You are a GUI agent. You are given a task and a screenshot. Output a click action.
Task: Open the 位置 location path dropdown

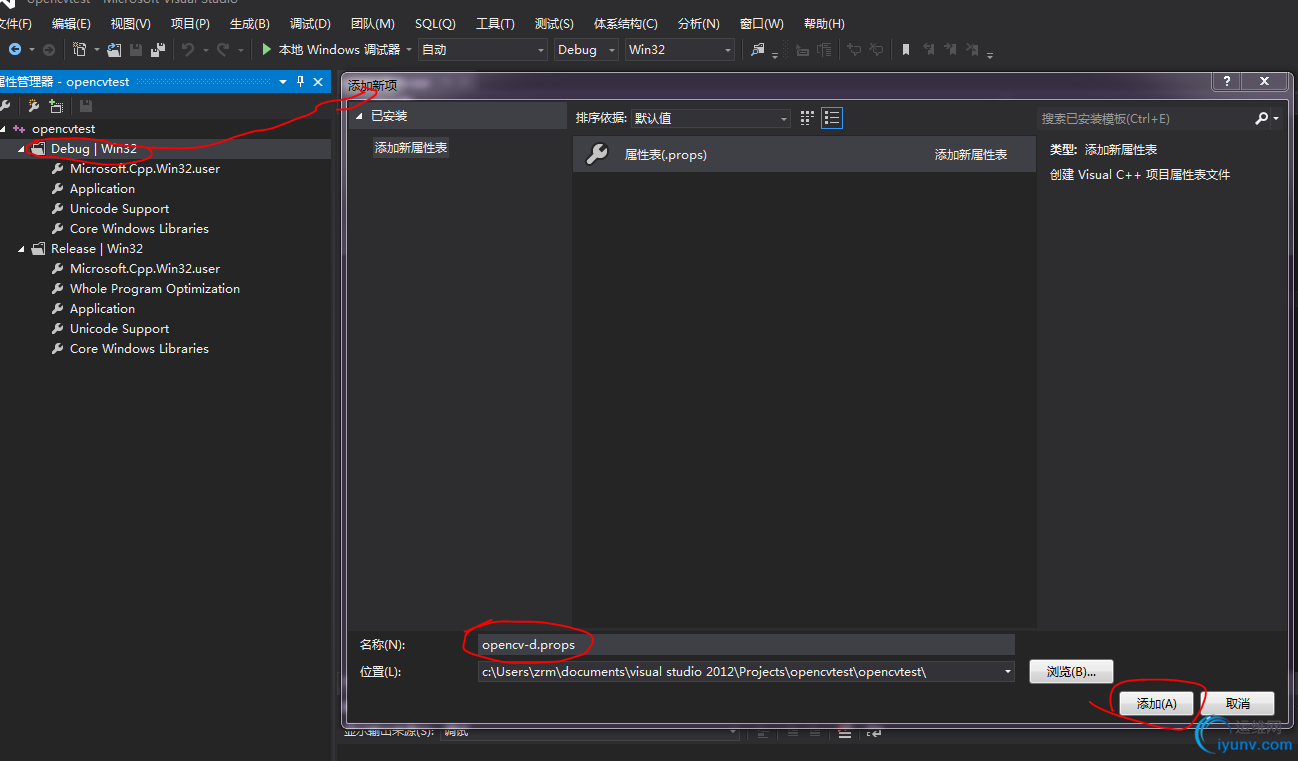[1007, 672]
